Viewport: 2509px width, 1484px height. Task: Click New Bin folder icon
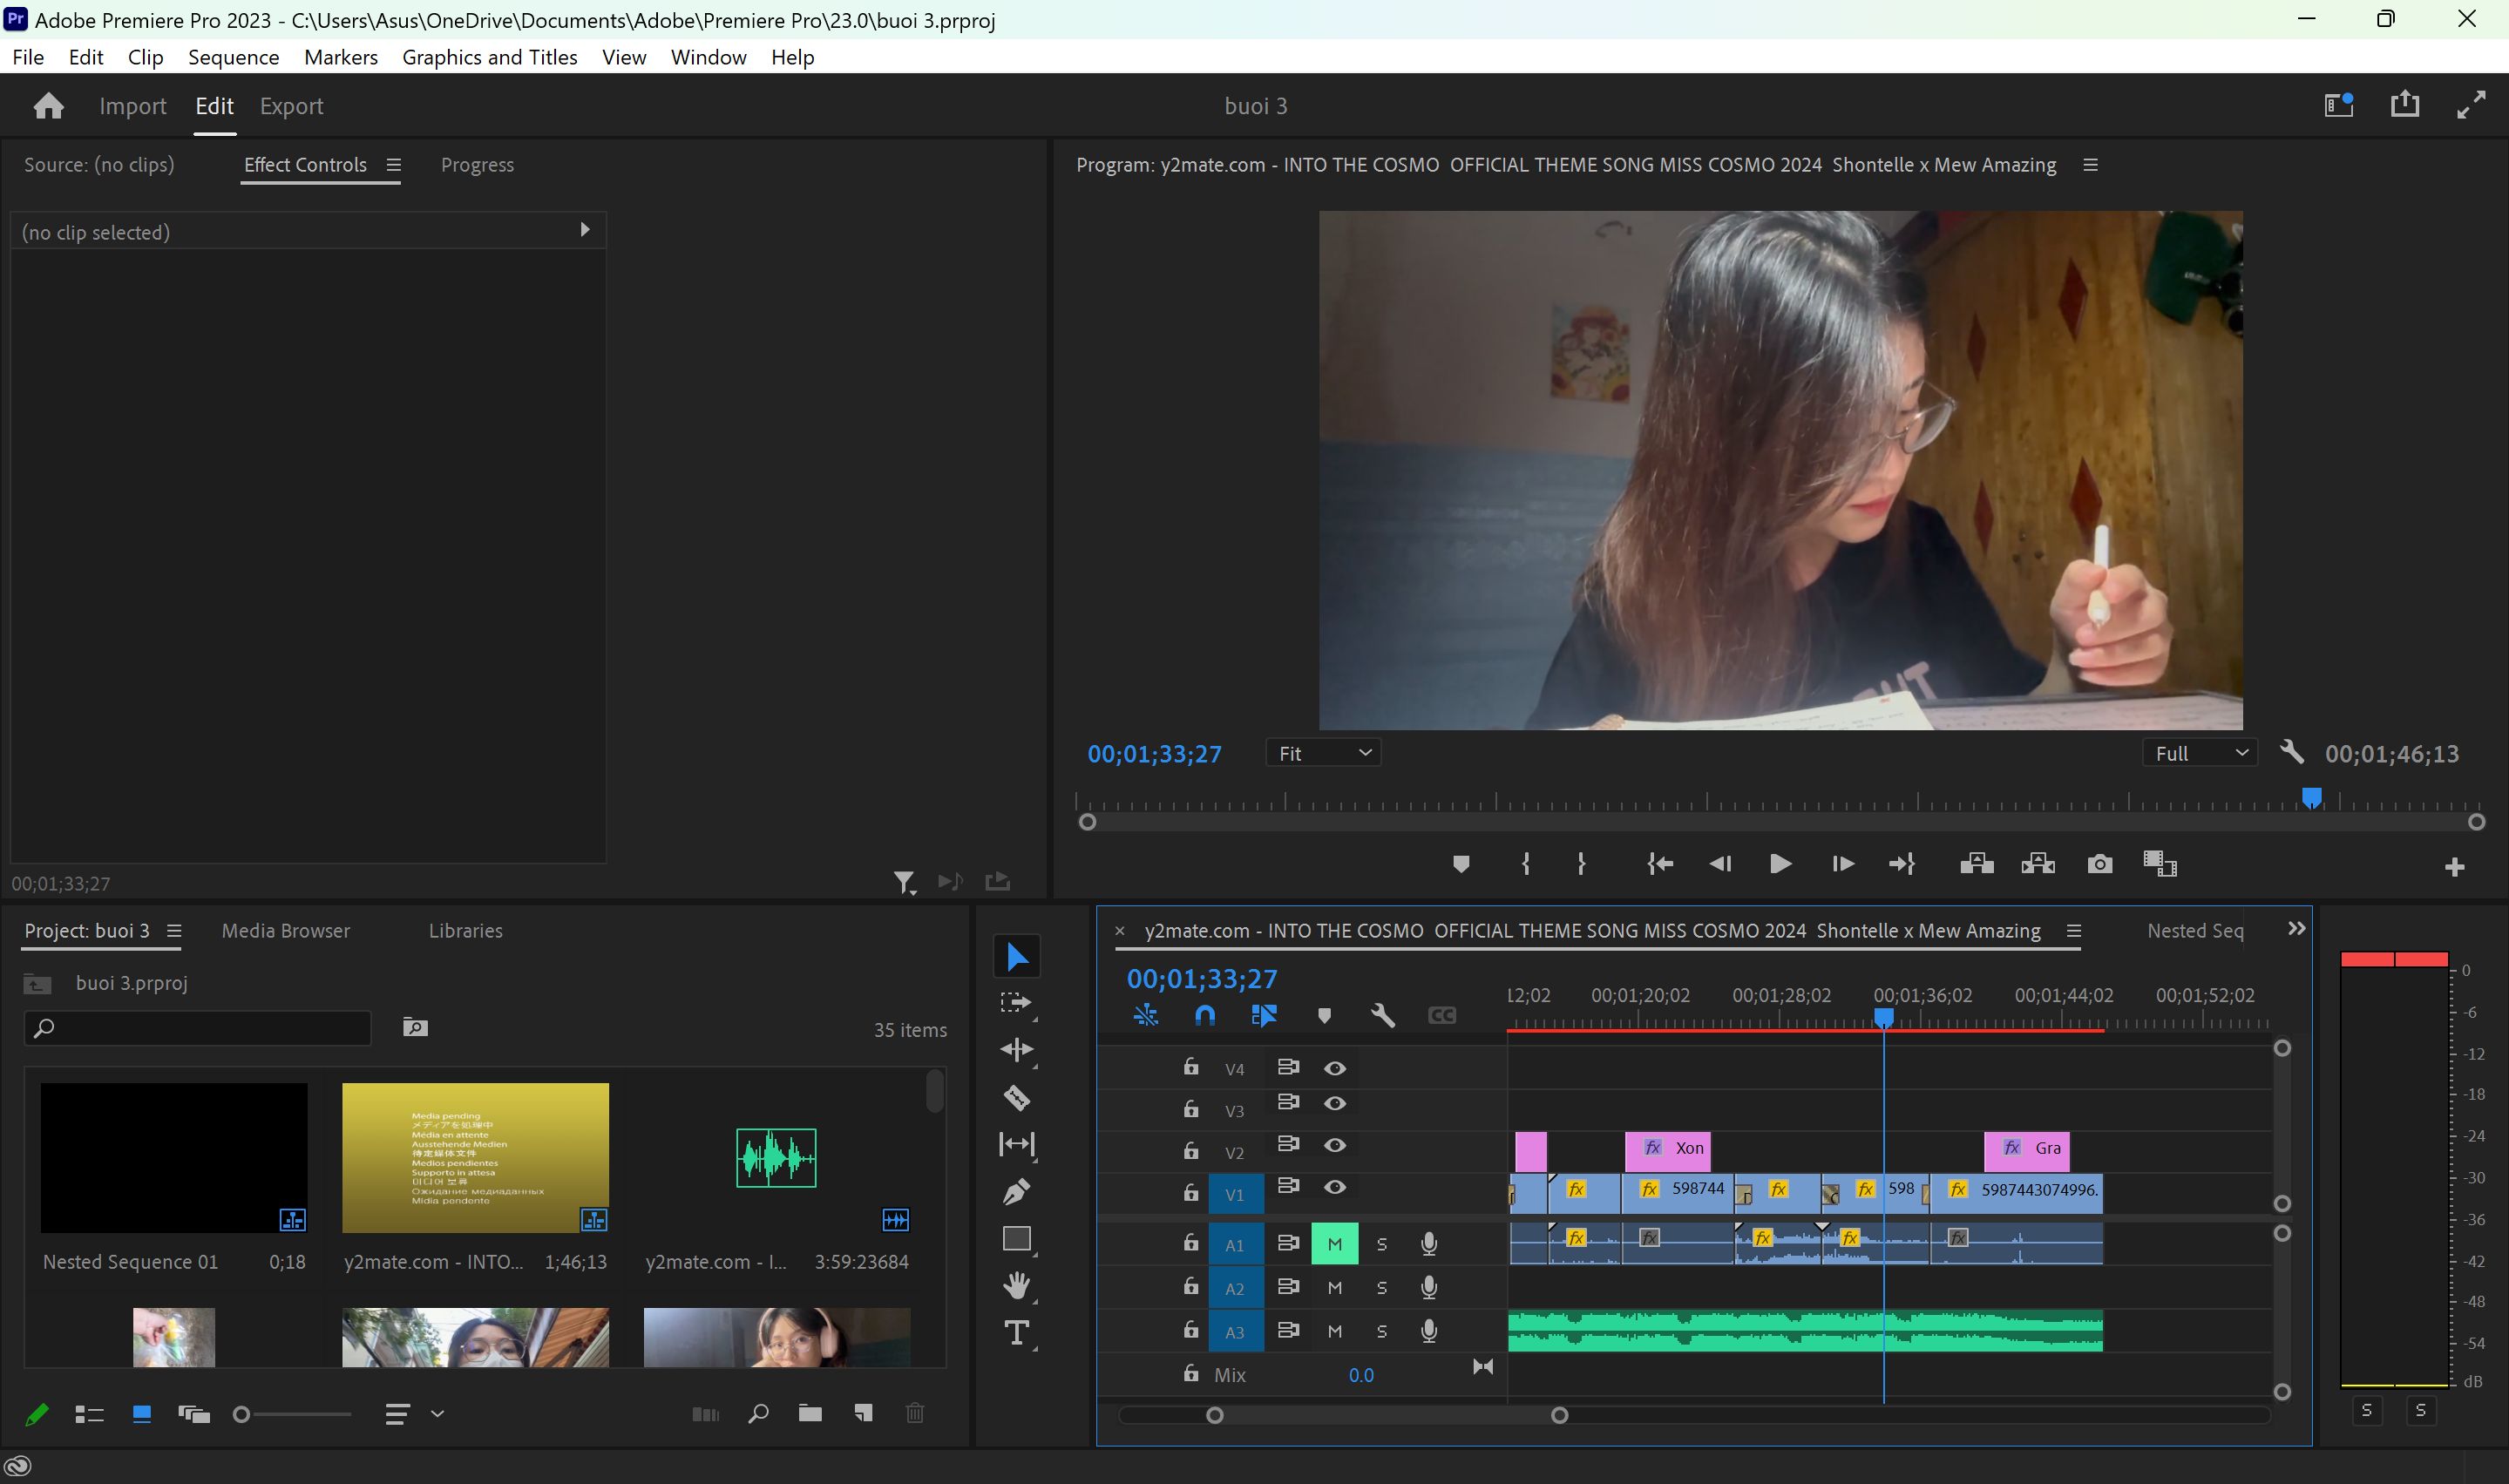coord(810,1412)
